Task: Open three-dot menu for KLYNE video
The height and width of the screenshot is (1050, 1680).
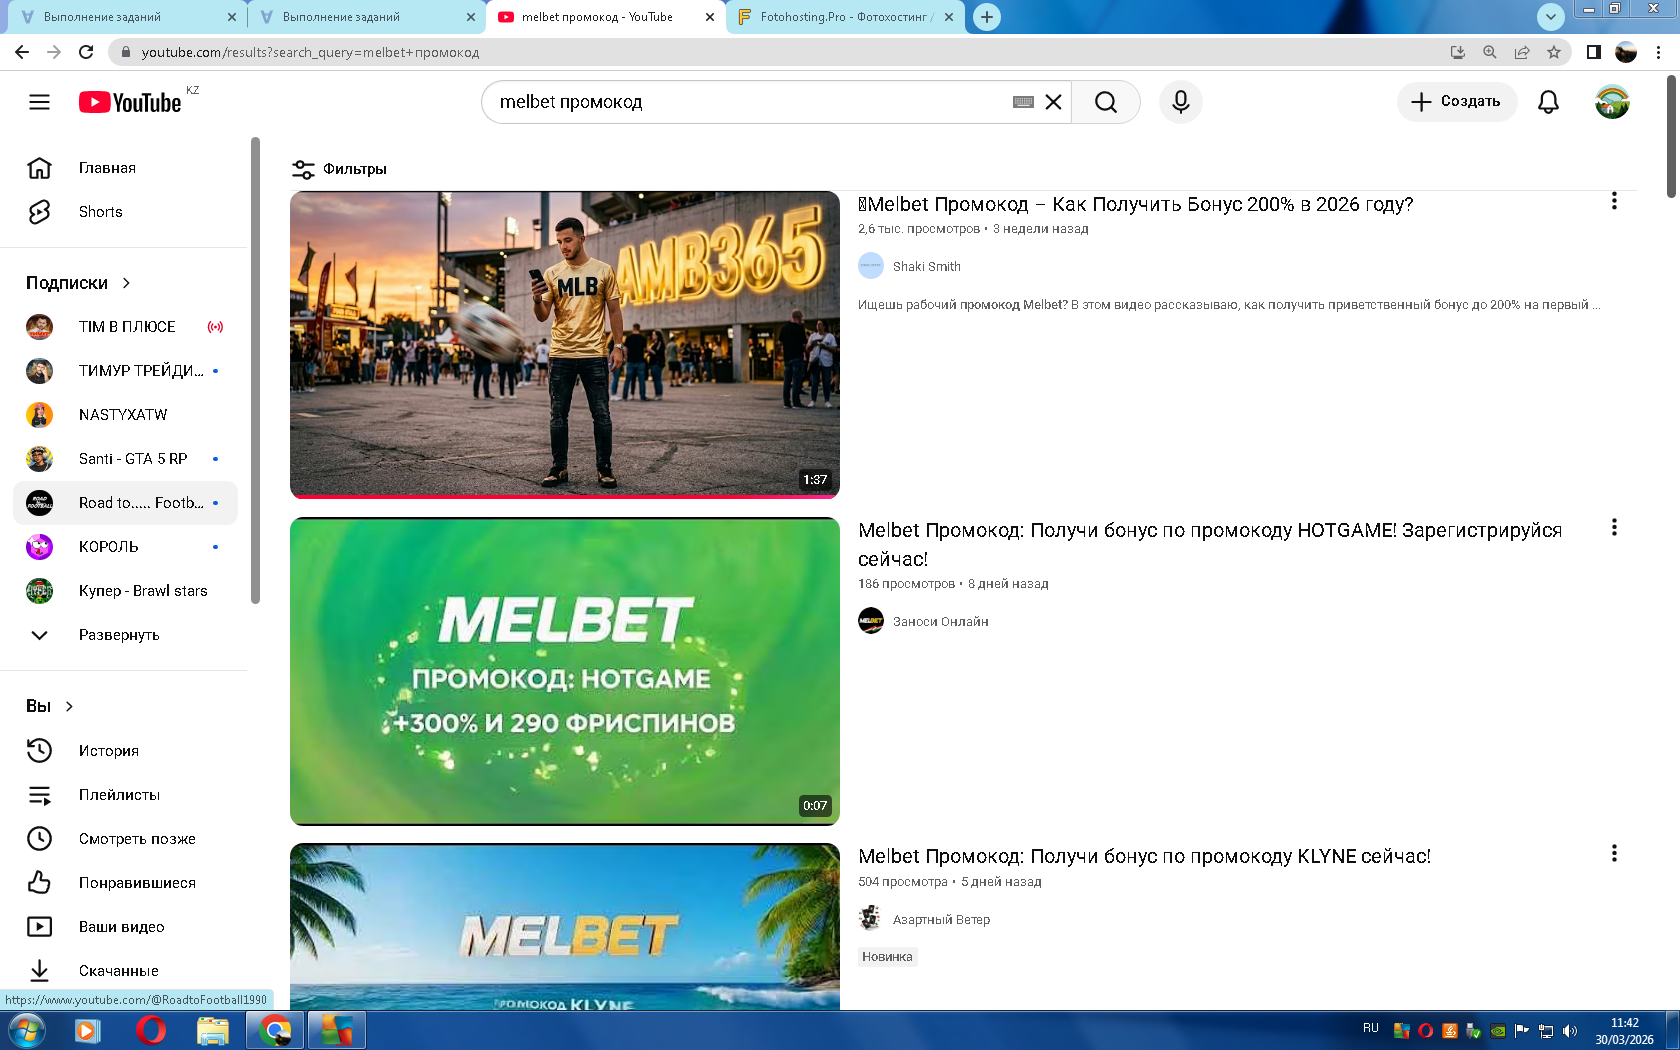Action: (1613, 854)
